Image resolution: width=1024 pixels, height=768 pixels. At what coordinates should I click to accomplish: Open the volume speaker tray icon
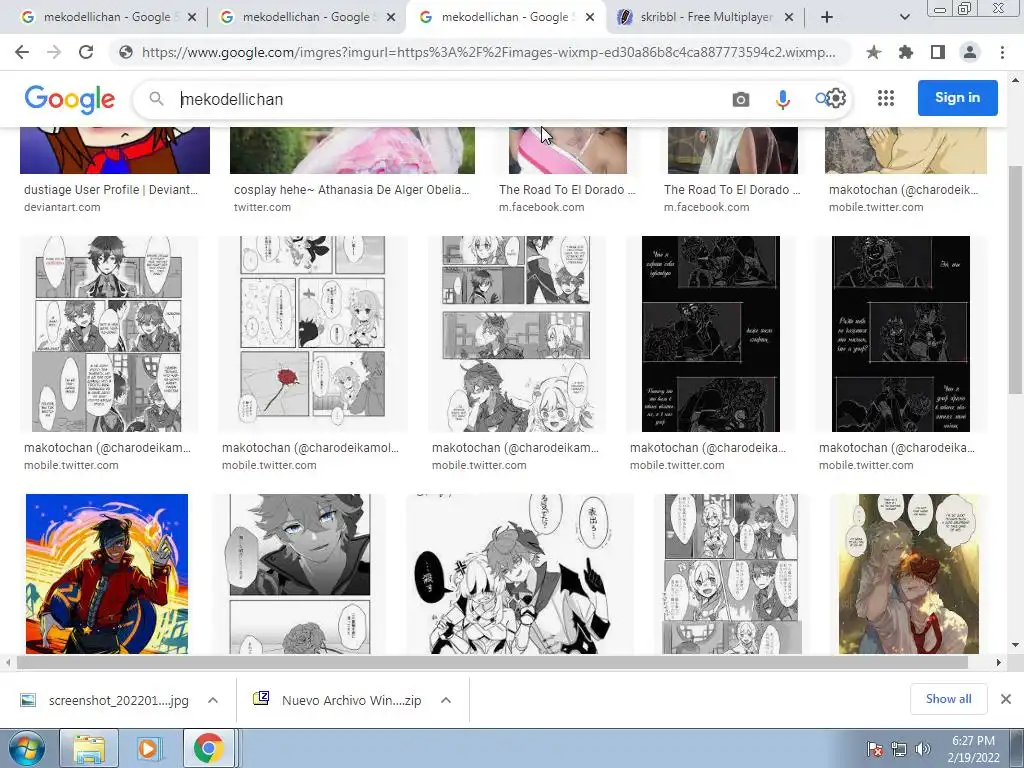tap(922, 749)
